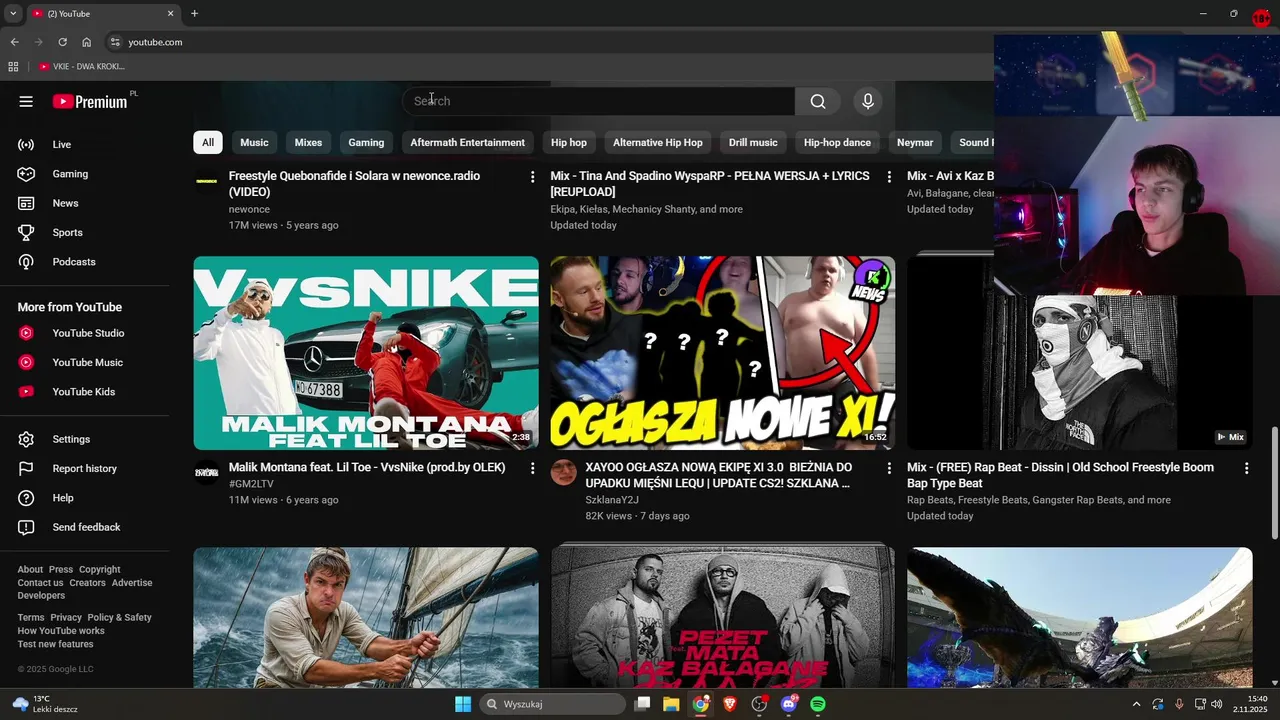
Task: Open the Podcasts sidebar icon
Action: point(26,262)
